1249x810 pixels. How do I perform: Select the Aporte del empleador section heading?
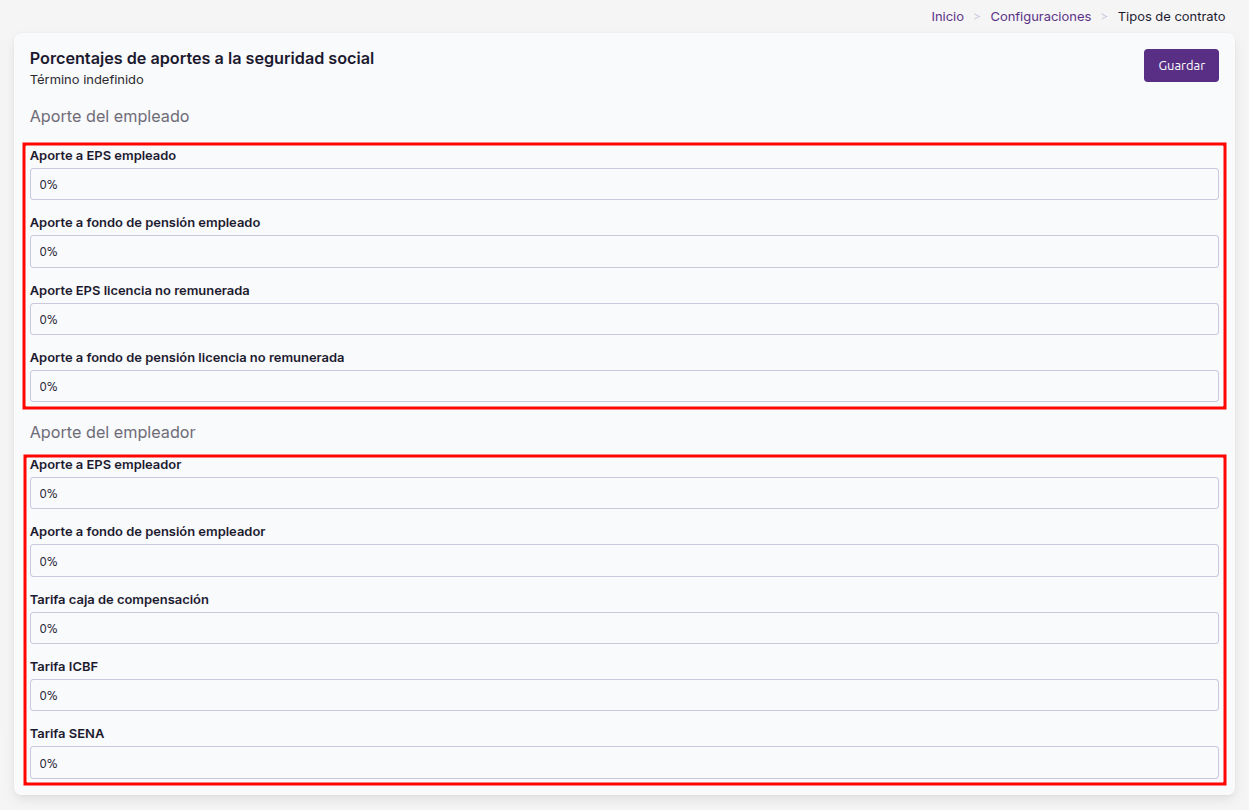pyautogui.click(x=112, y=432)
